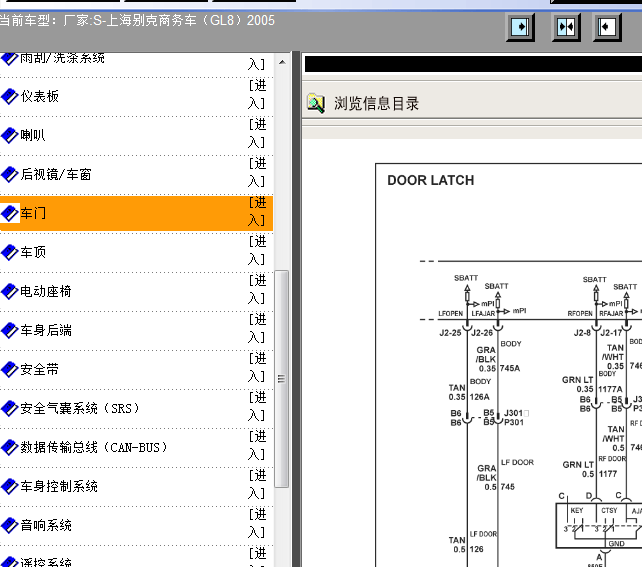Open the 车顶 category
This screenshot has height=567, width=642.
33,253
